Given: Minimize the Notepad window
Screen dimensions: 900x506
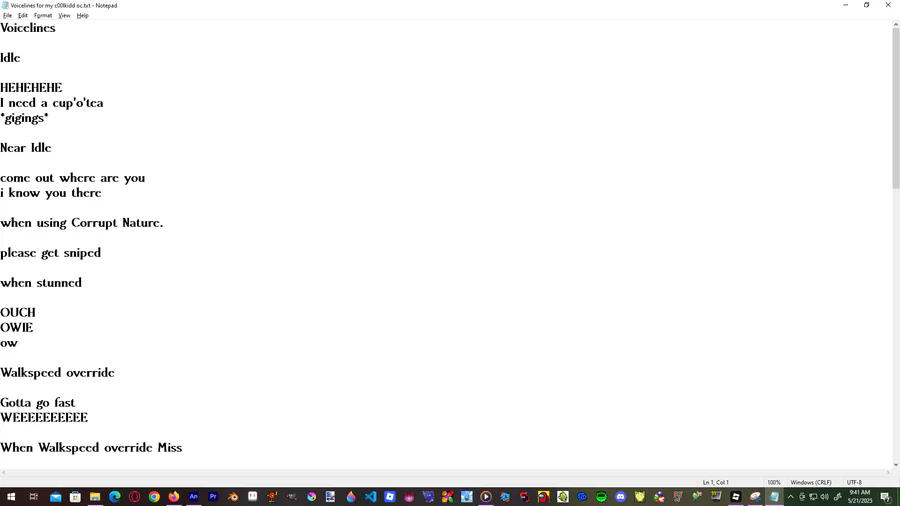Looking at the screenshot, I should [845, 5].
